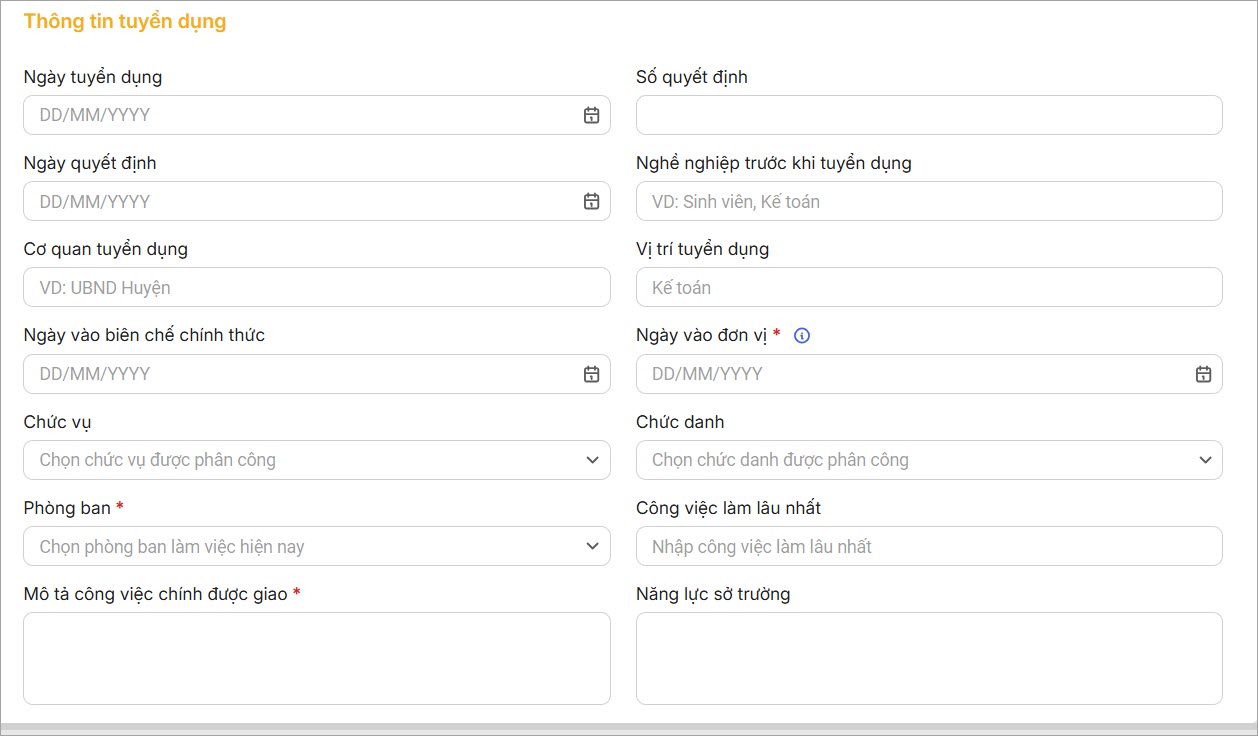Open calendar for Ngày vào biên chế chính thức
Image resolution: width=1258 pixels, height=736 pixels.
(x=591, y=374)
